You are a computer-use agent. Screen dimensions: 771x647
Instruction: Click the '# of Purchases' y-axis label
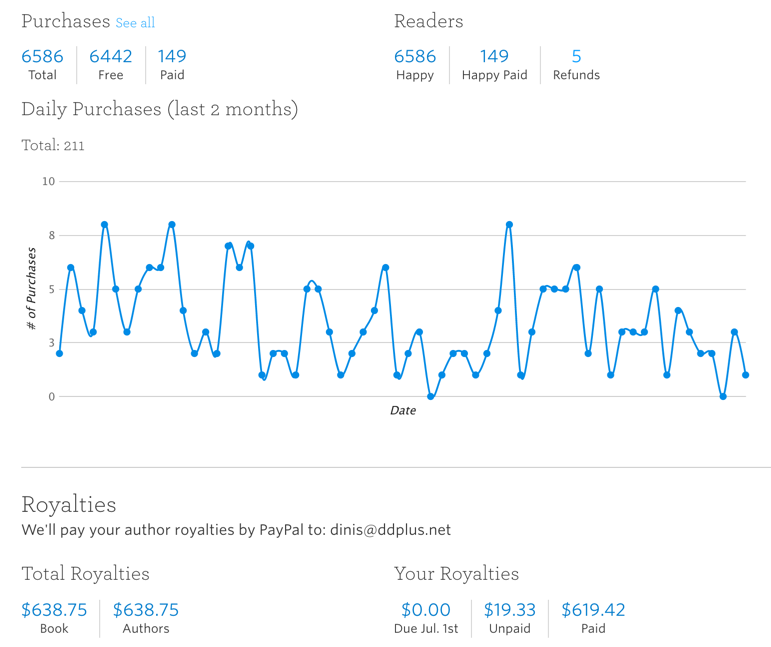tap(31, 290)
